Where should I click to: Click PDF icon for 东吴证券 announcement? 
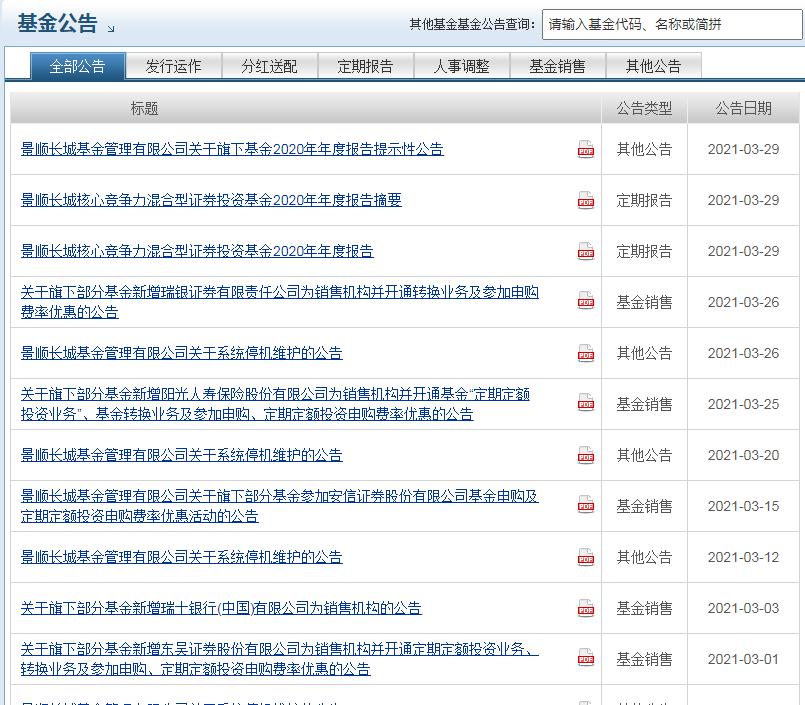point(585,658)
